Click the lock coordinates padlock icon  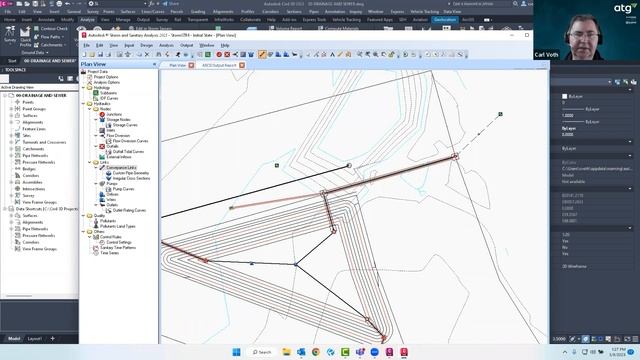click(x=391, y=54)
